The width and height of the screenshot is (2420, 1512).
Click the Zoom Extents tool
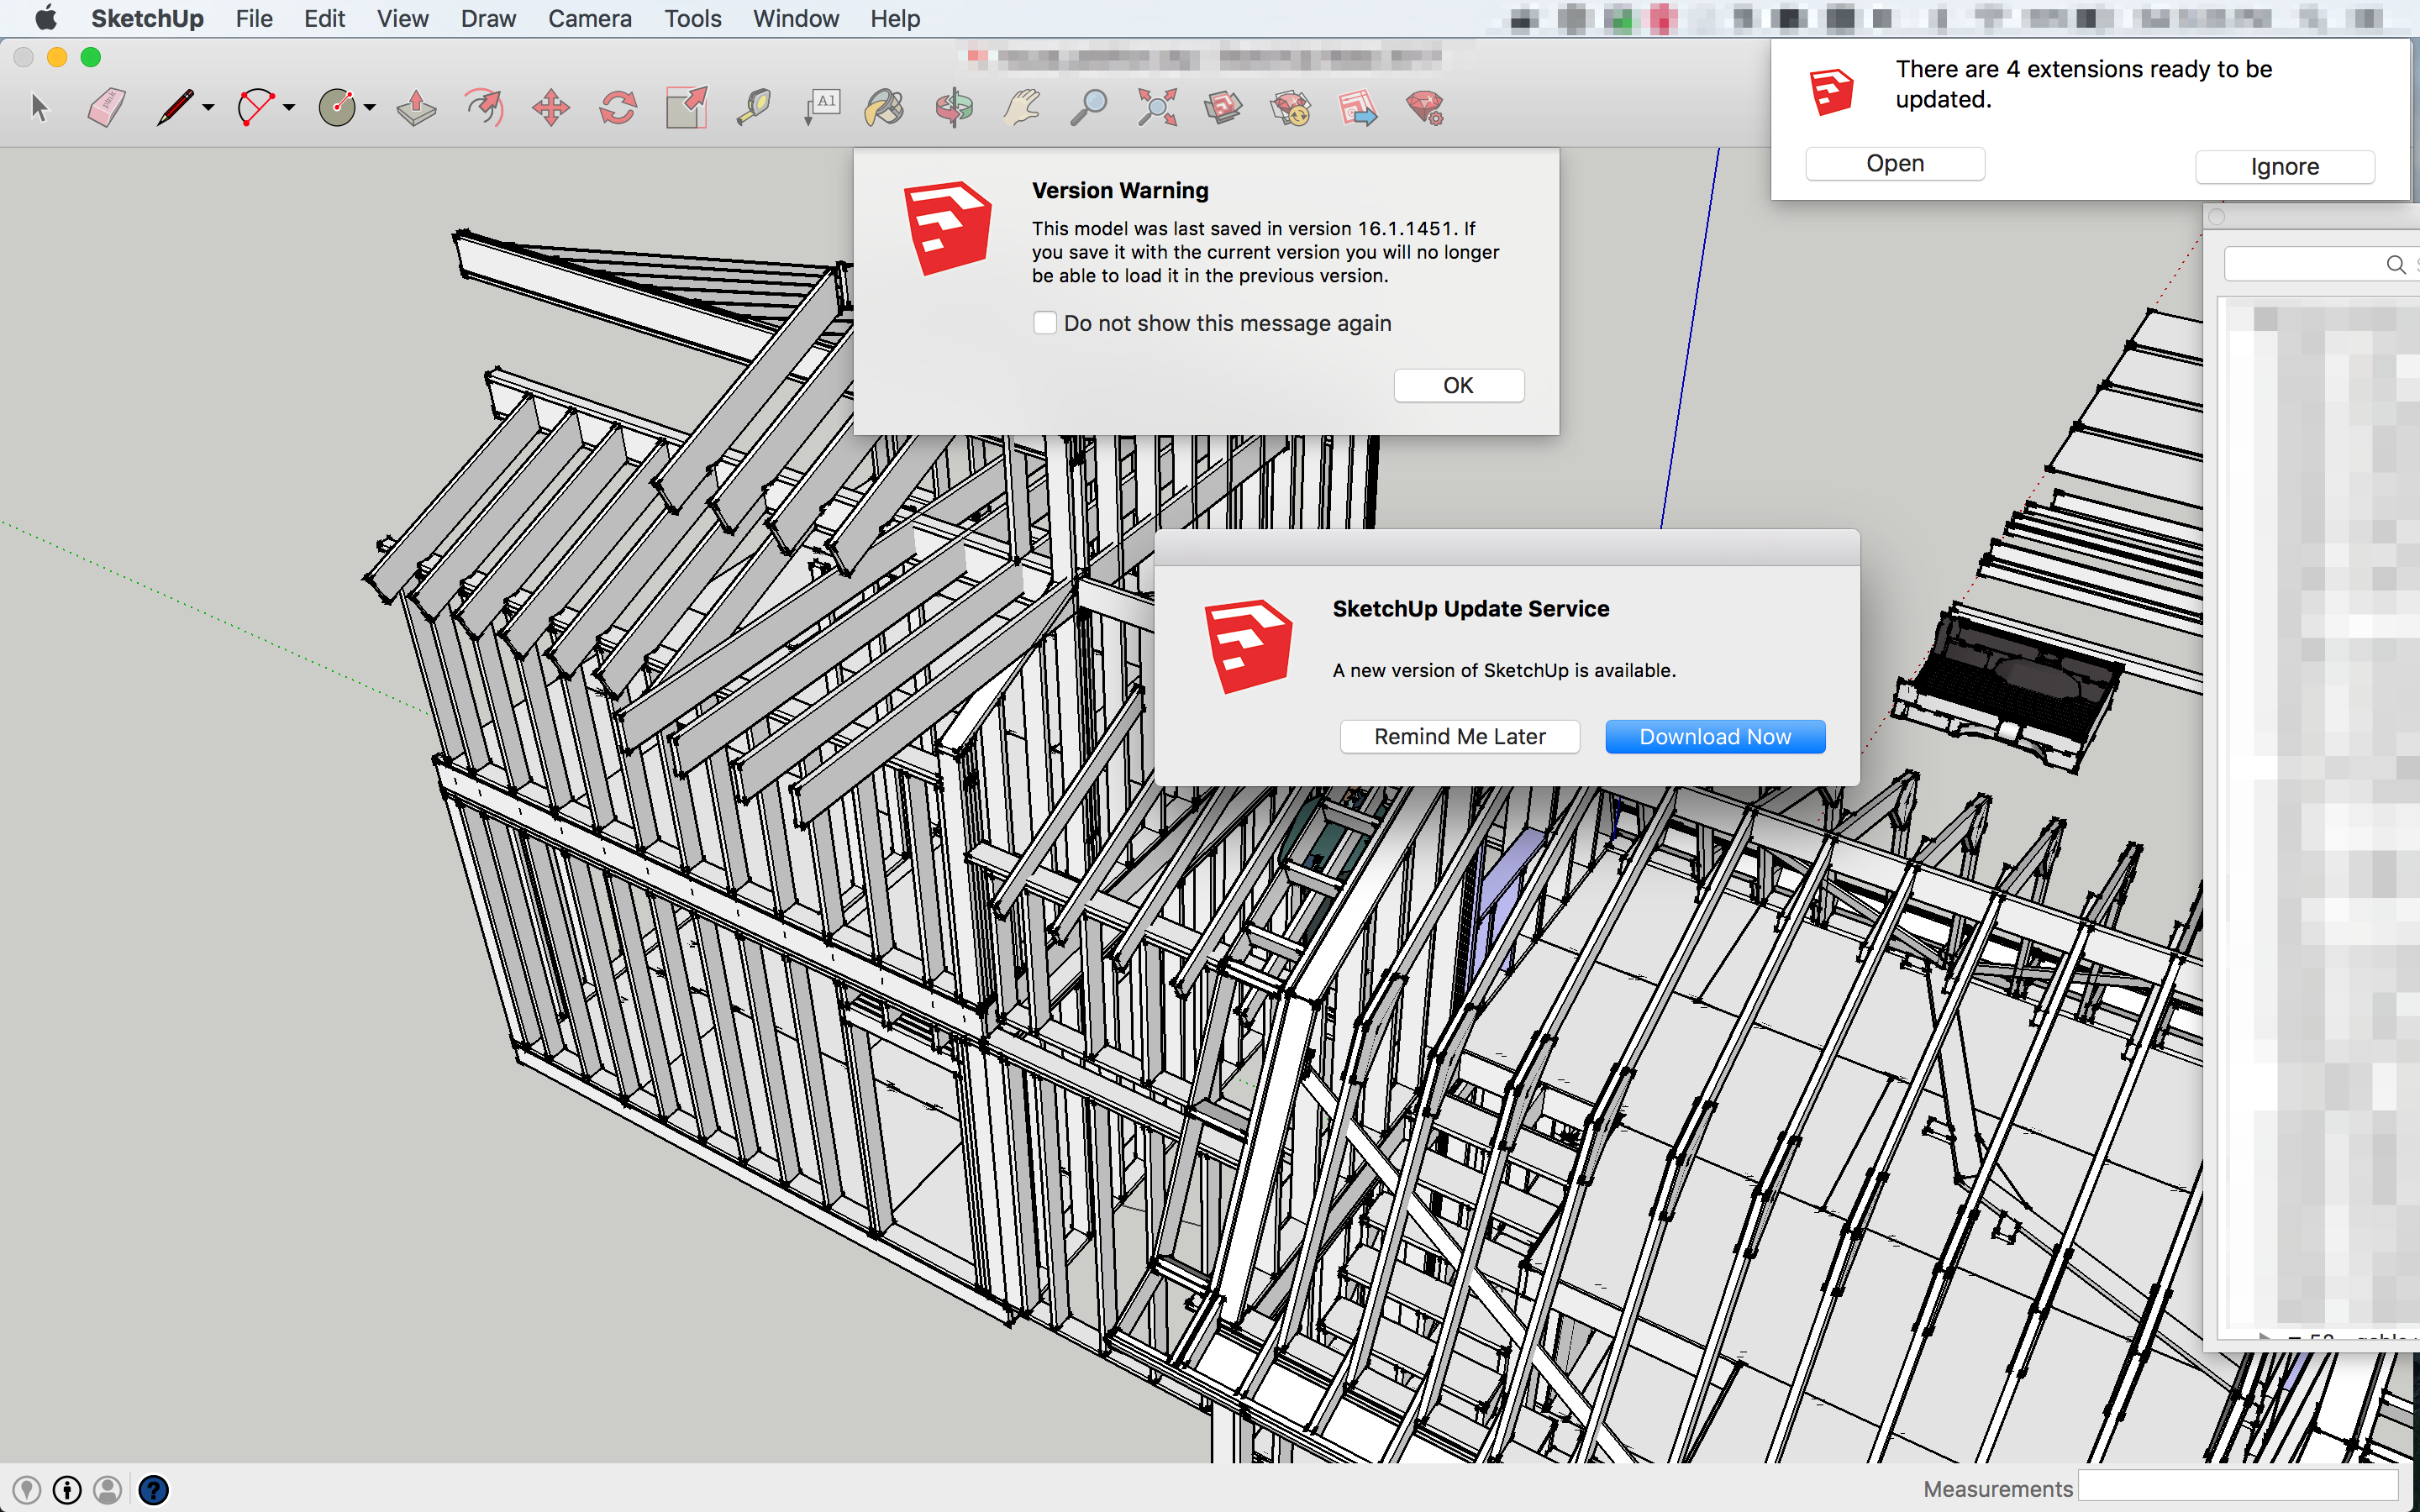pyautogui.click(x=1156, y=107)
